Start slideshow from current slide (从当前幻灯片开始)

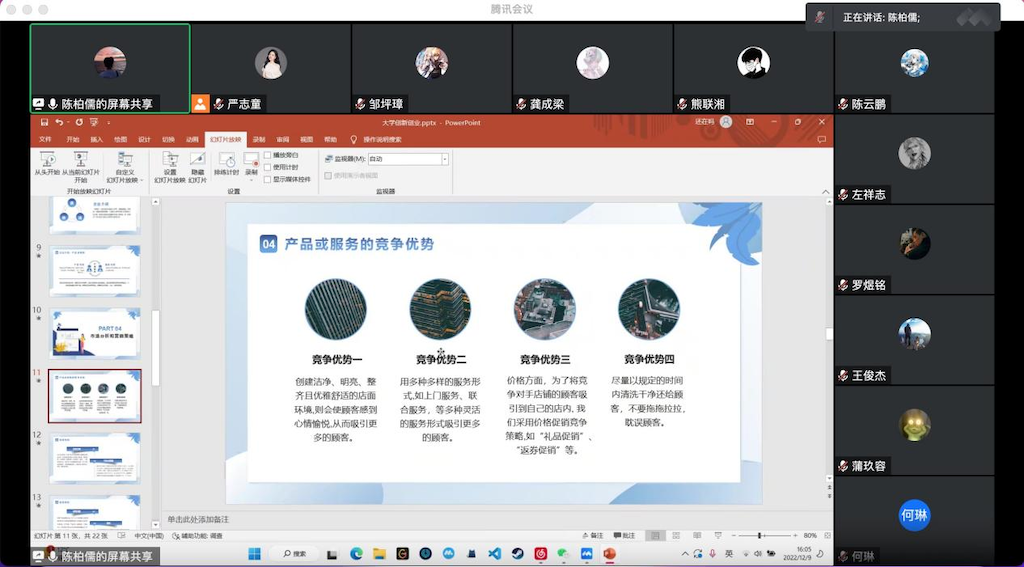pos(81,167)
